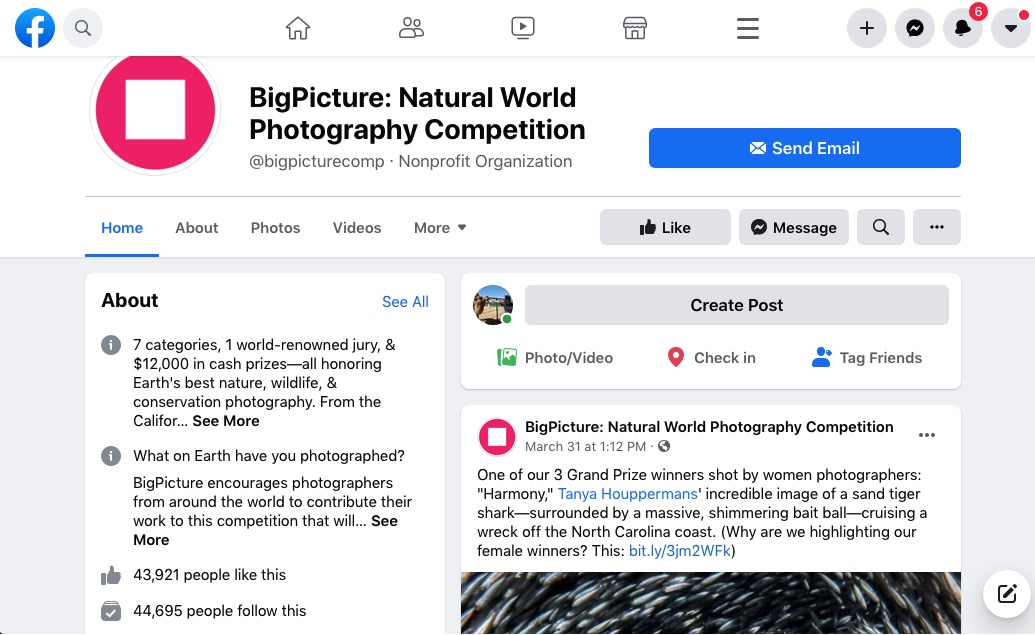The width and height of the screenshot is (1035, 635).
Task: Switch to the Home tab
Action: (x=122, y=228)
